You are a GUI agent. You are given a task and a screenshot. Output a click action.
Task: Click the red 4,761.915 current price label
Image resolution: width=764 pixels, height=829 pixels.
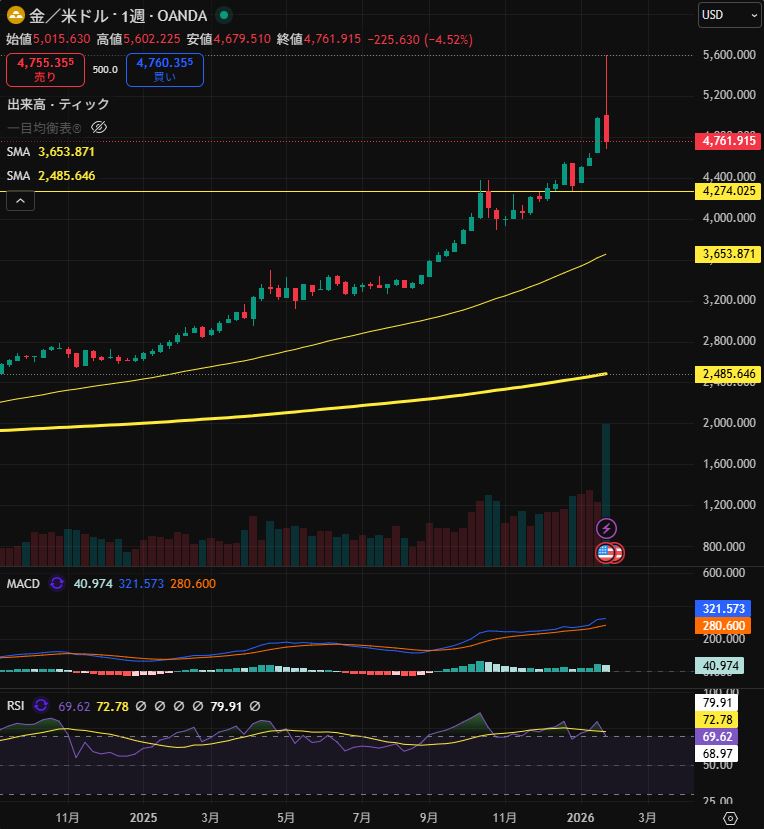[x=726, y=142]
